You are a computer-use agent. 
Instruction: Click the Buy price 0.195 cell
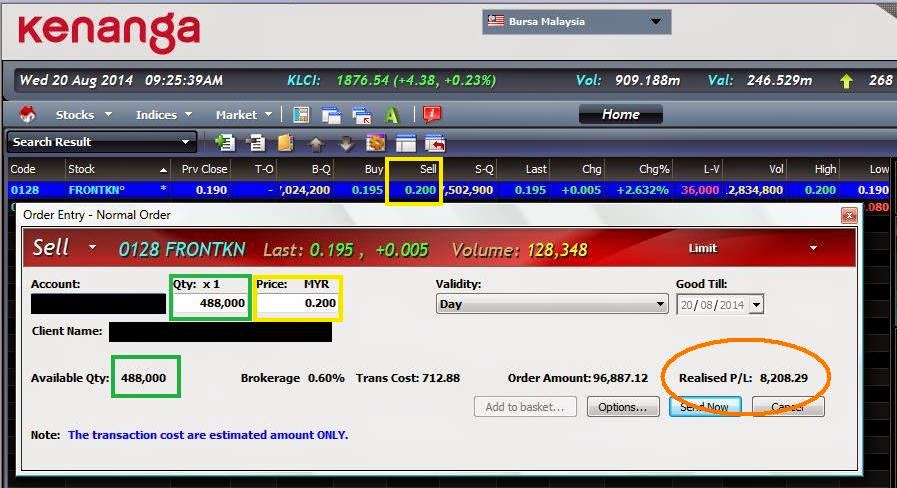[367, 190]
